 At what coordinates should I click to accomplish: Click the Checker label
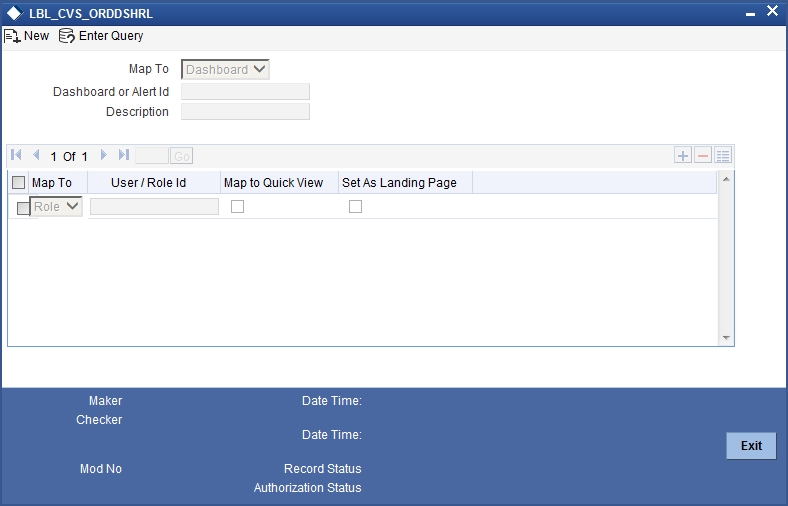[x=99, y=420]
